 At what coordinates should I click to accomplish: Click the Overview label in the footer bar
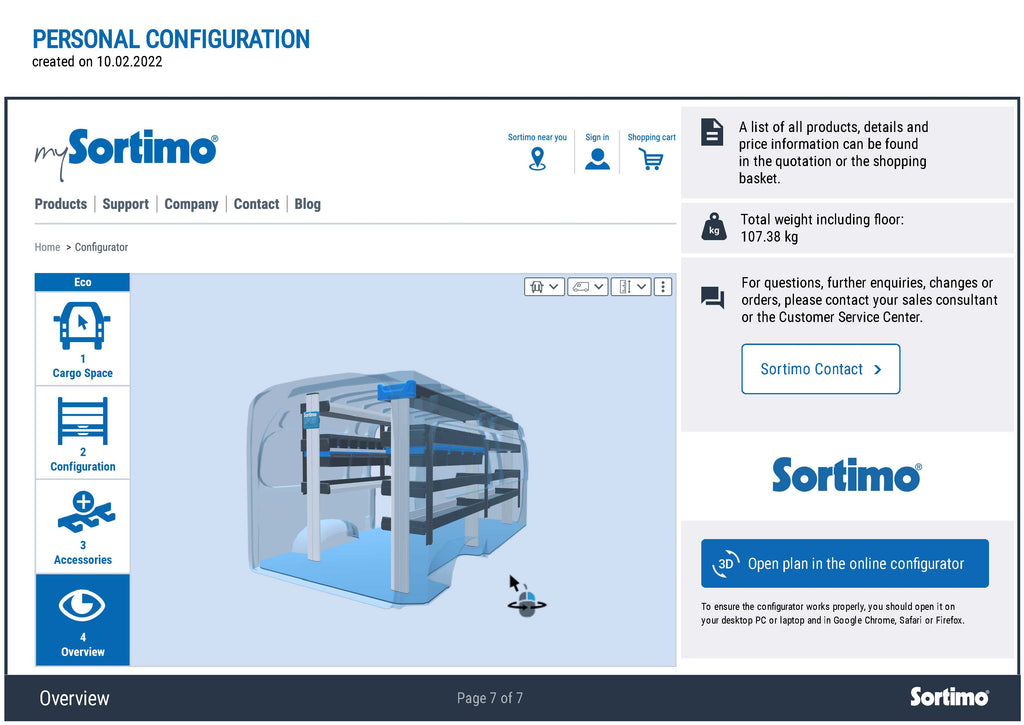[x=74, y=698]
